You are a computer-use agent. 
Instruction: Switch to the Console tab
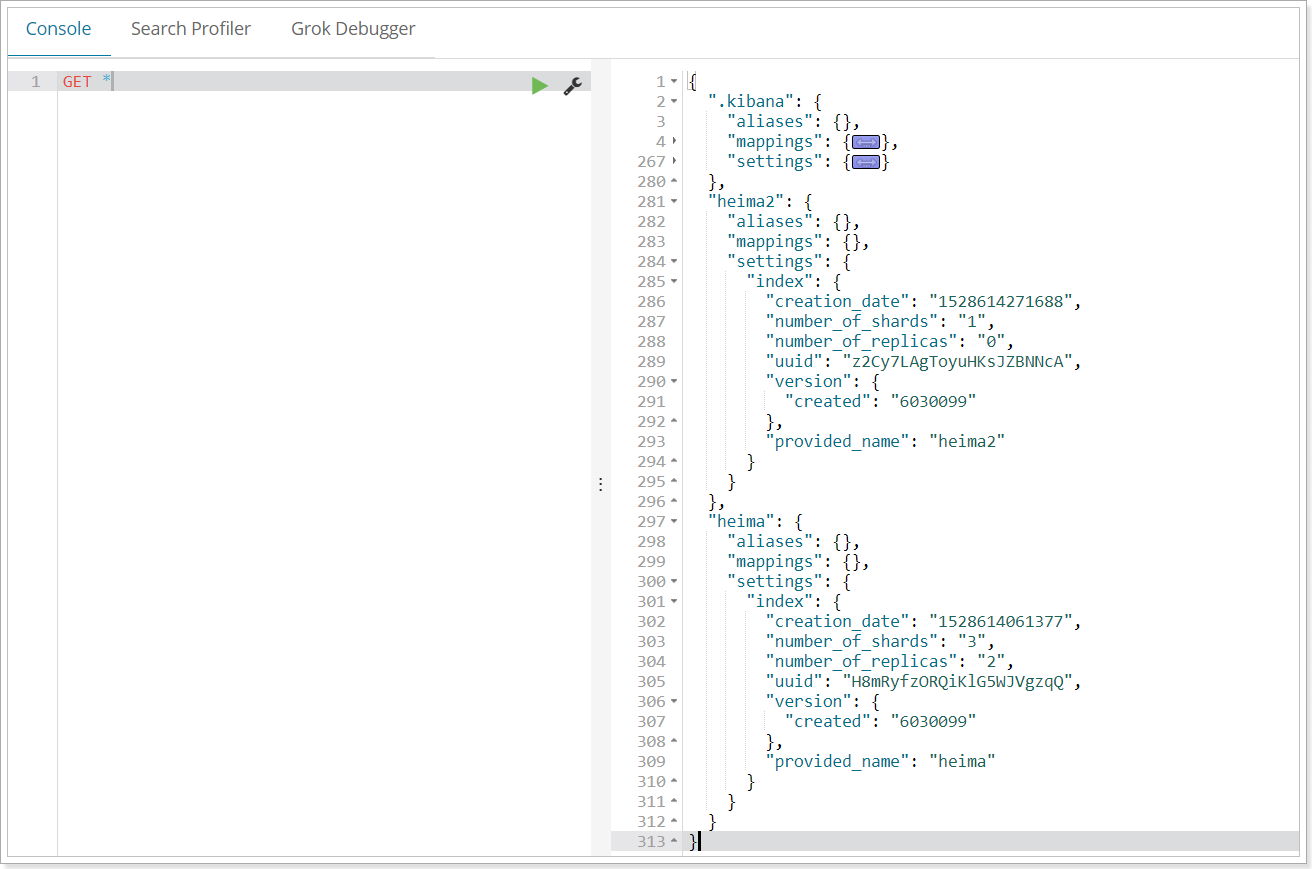coord(59,29)
